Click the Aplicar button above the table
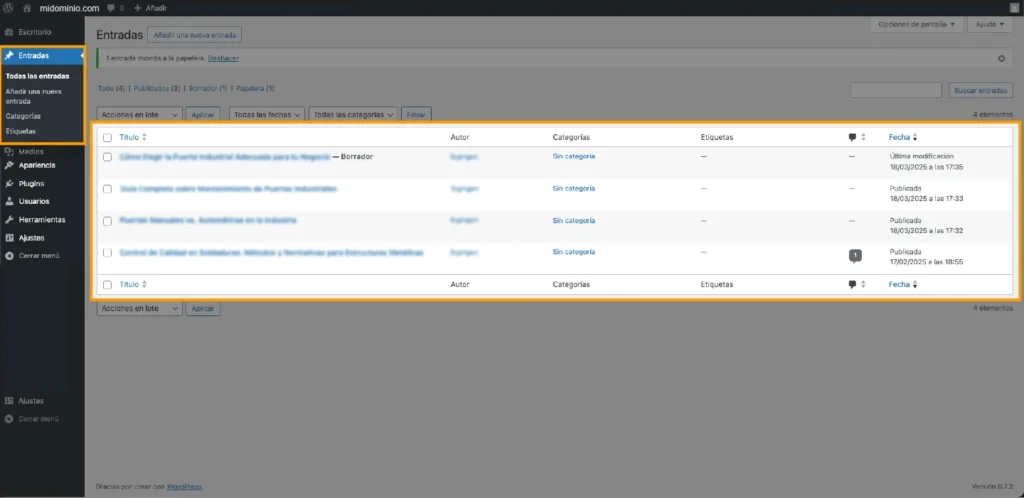The height and width of the screenshot is (498, 1024). pos(203,114)
